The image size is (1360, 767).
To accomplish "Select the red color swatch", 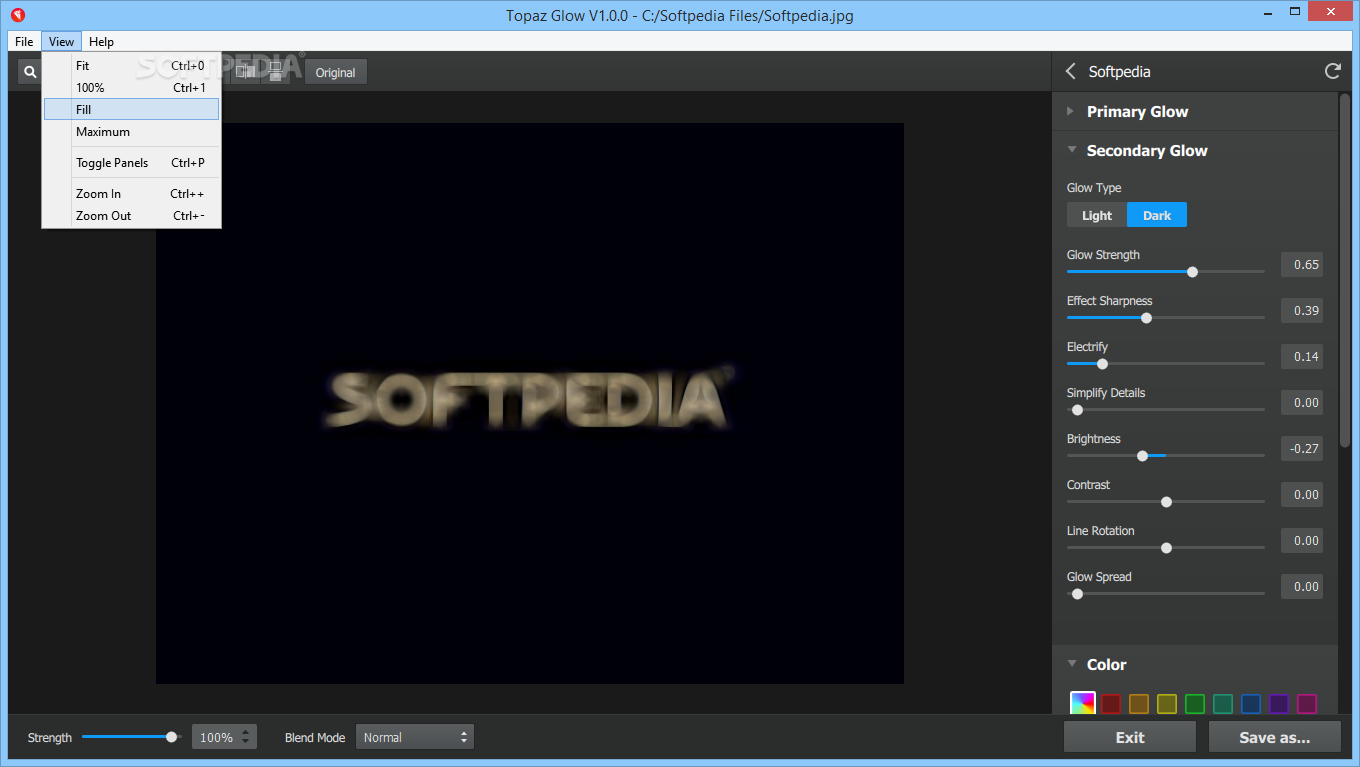I will tap(1110, 704).
